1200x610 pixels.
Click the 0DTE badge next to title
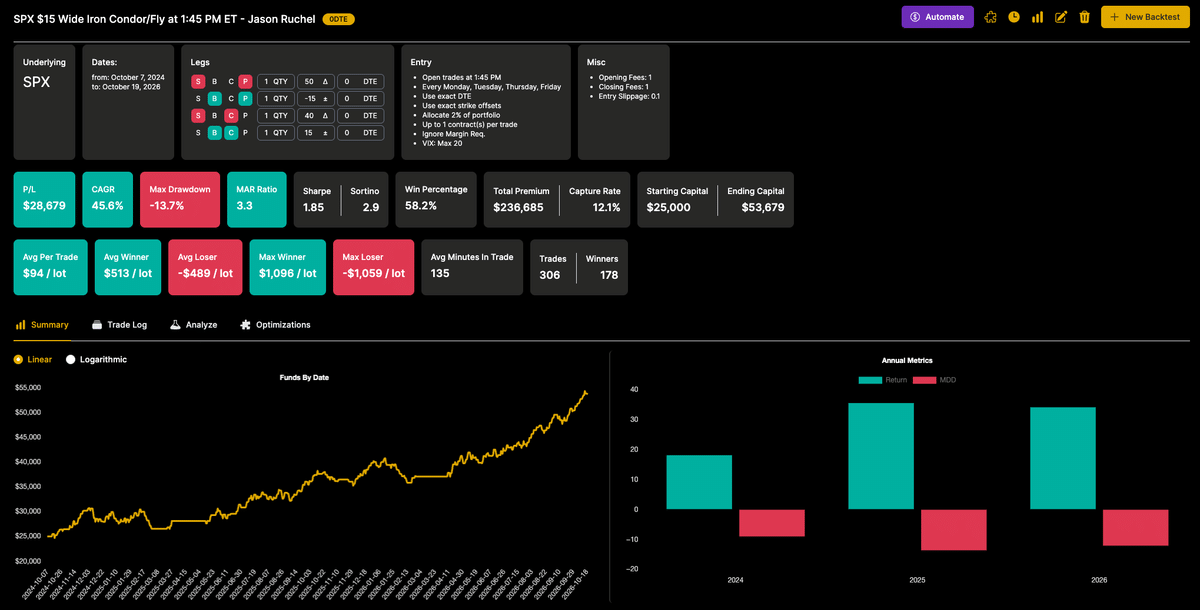pos(338,19)
